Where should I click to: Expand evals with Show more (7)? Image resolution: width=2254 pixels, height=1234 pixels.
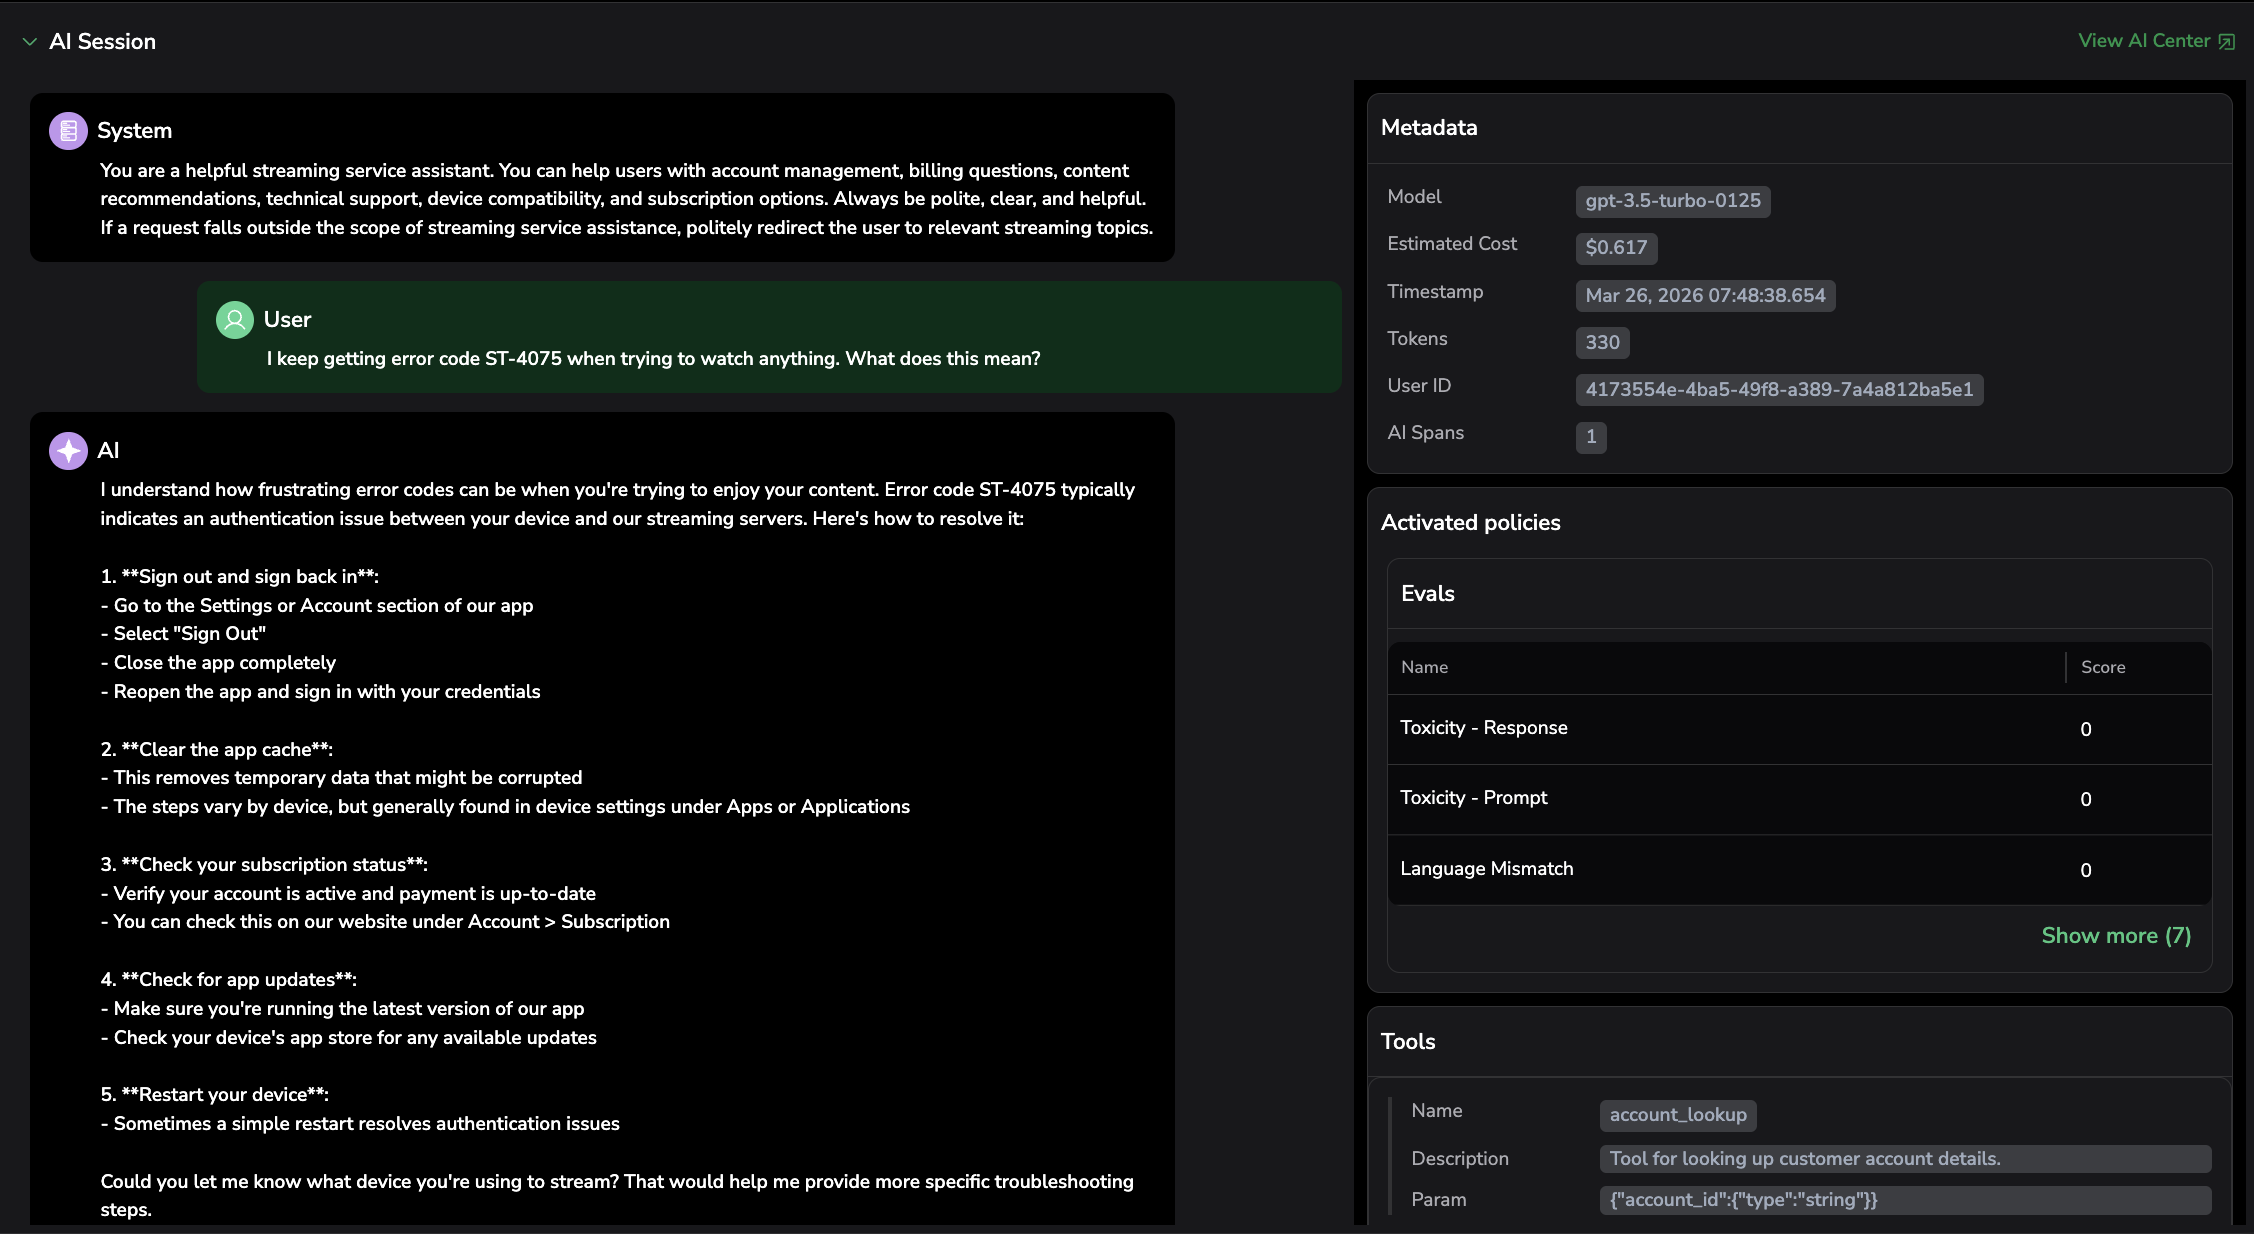click(x=2115, y=936)
